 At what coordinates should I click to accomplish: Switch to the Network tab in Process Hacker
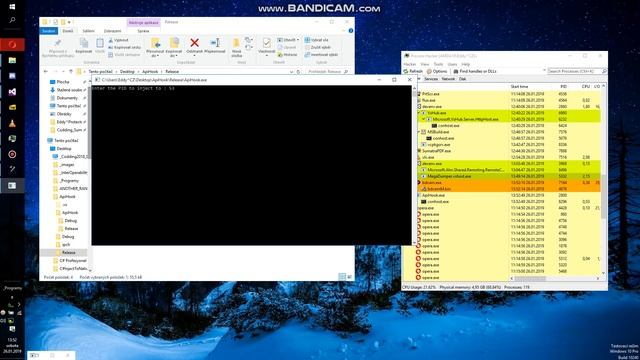[448, 79]
